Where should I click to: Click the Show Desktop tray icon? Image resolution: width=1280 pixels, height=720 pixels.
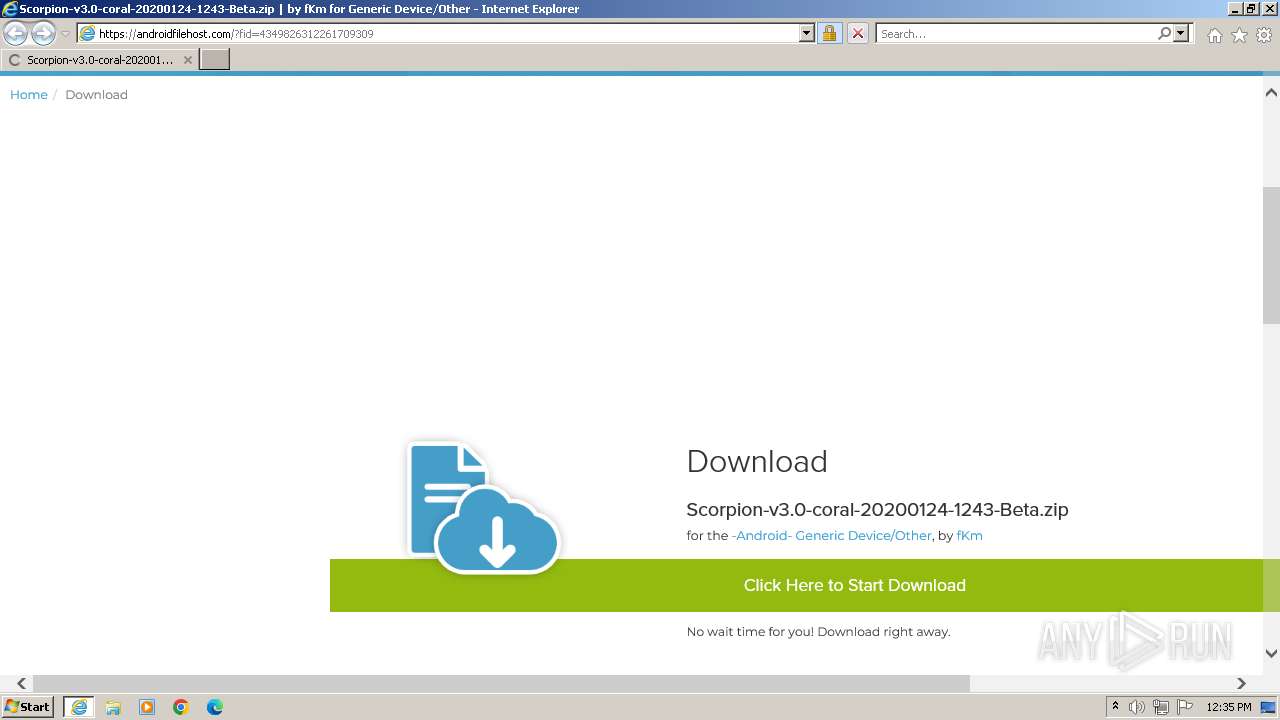[x=1268, y=707]
